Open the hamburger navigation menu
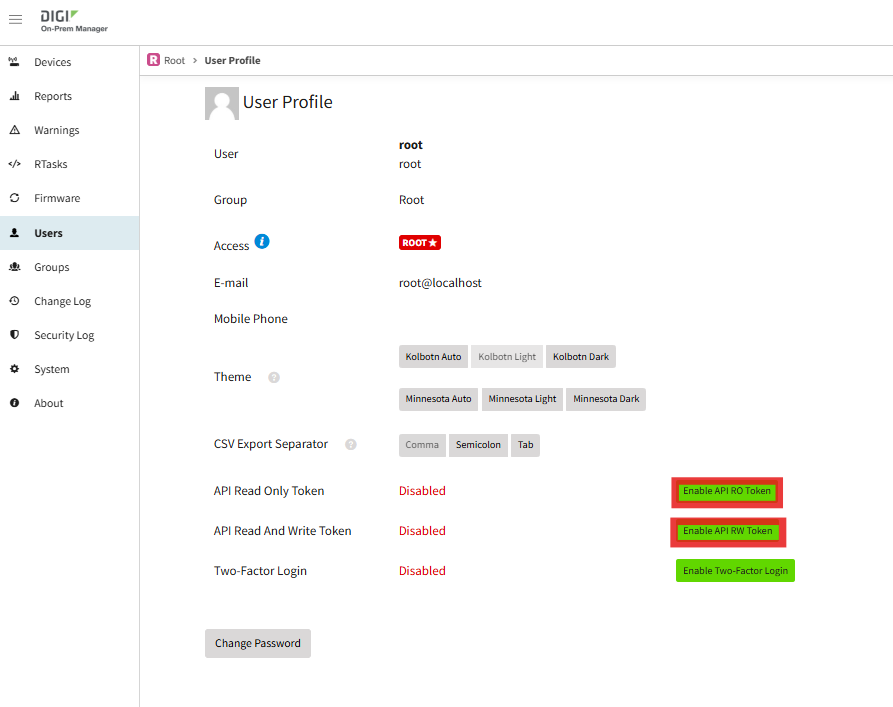This screenshot has width=893, height=707. coord(15,19)
